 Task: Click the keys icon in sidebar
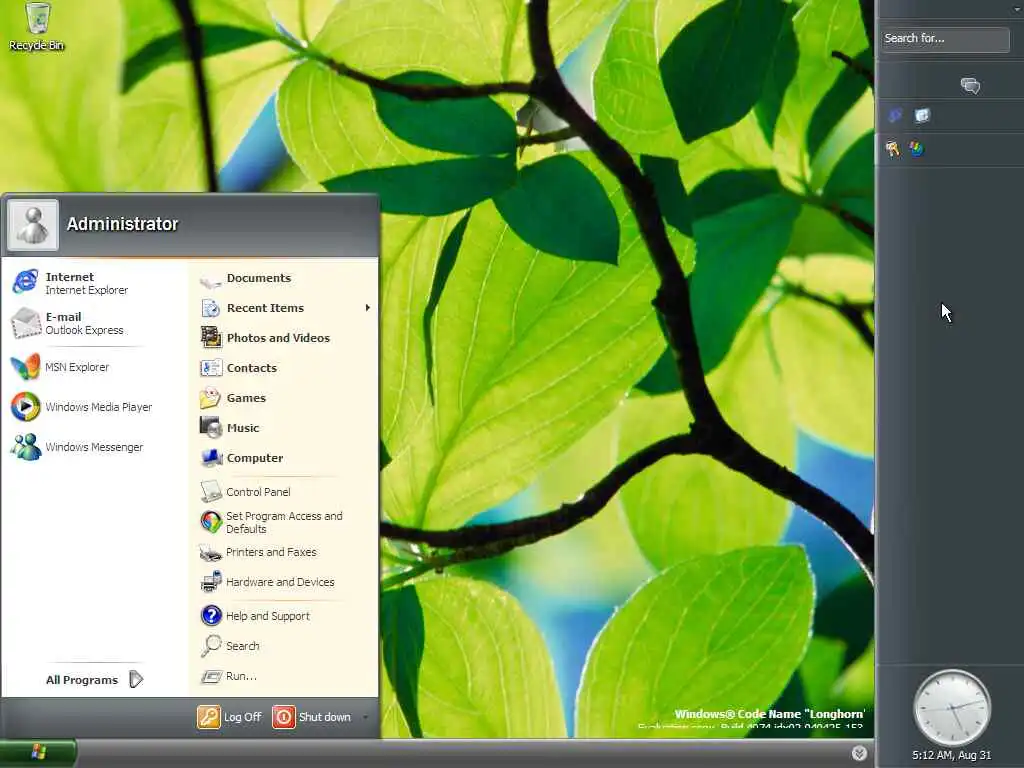[893, 149]
